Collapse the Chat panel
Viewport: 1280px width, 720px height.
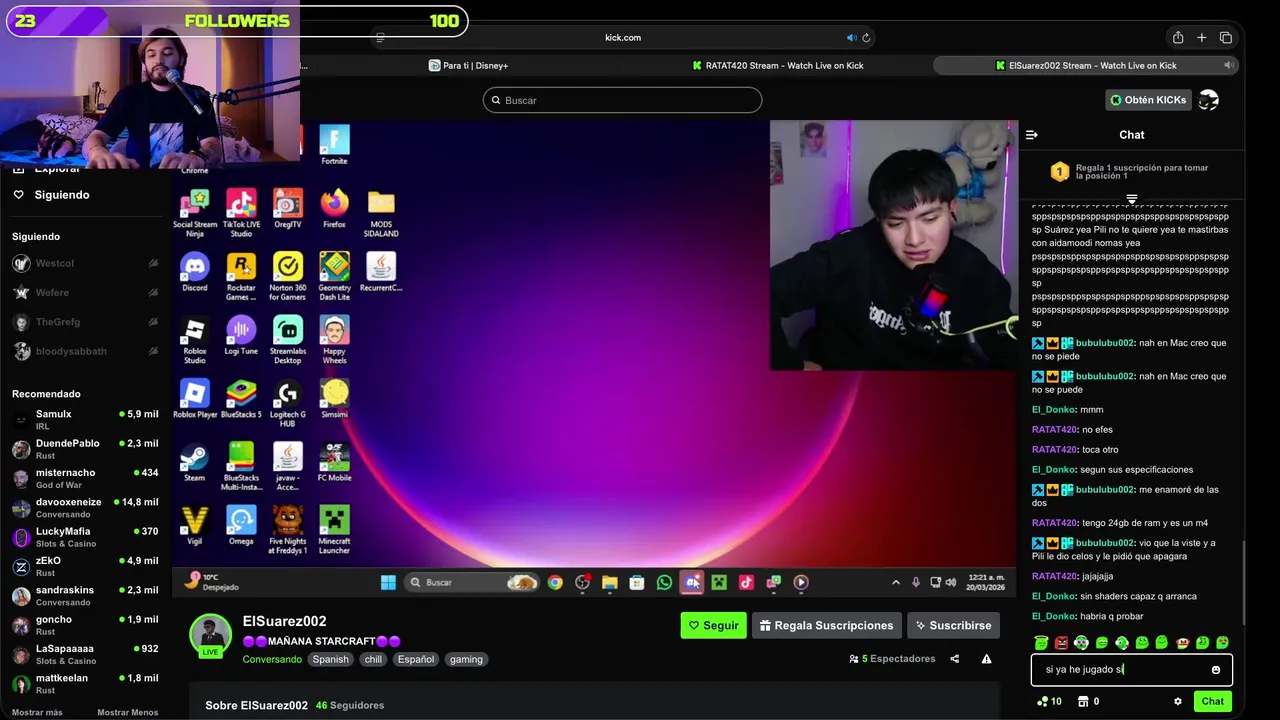tap(1032, 135)
